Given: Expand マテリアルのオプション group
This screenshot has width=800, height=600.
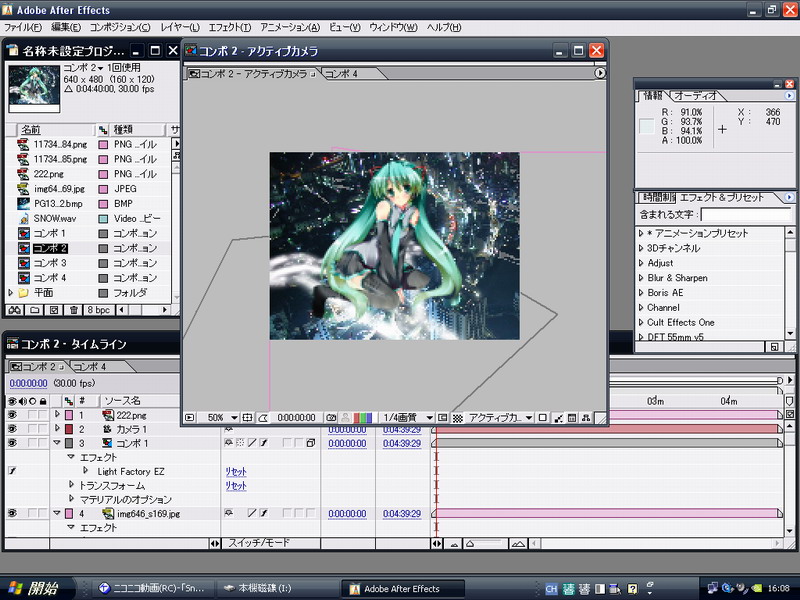Looking at the screenshot, I should click(71, 498).
